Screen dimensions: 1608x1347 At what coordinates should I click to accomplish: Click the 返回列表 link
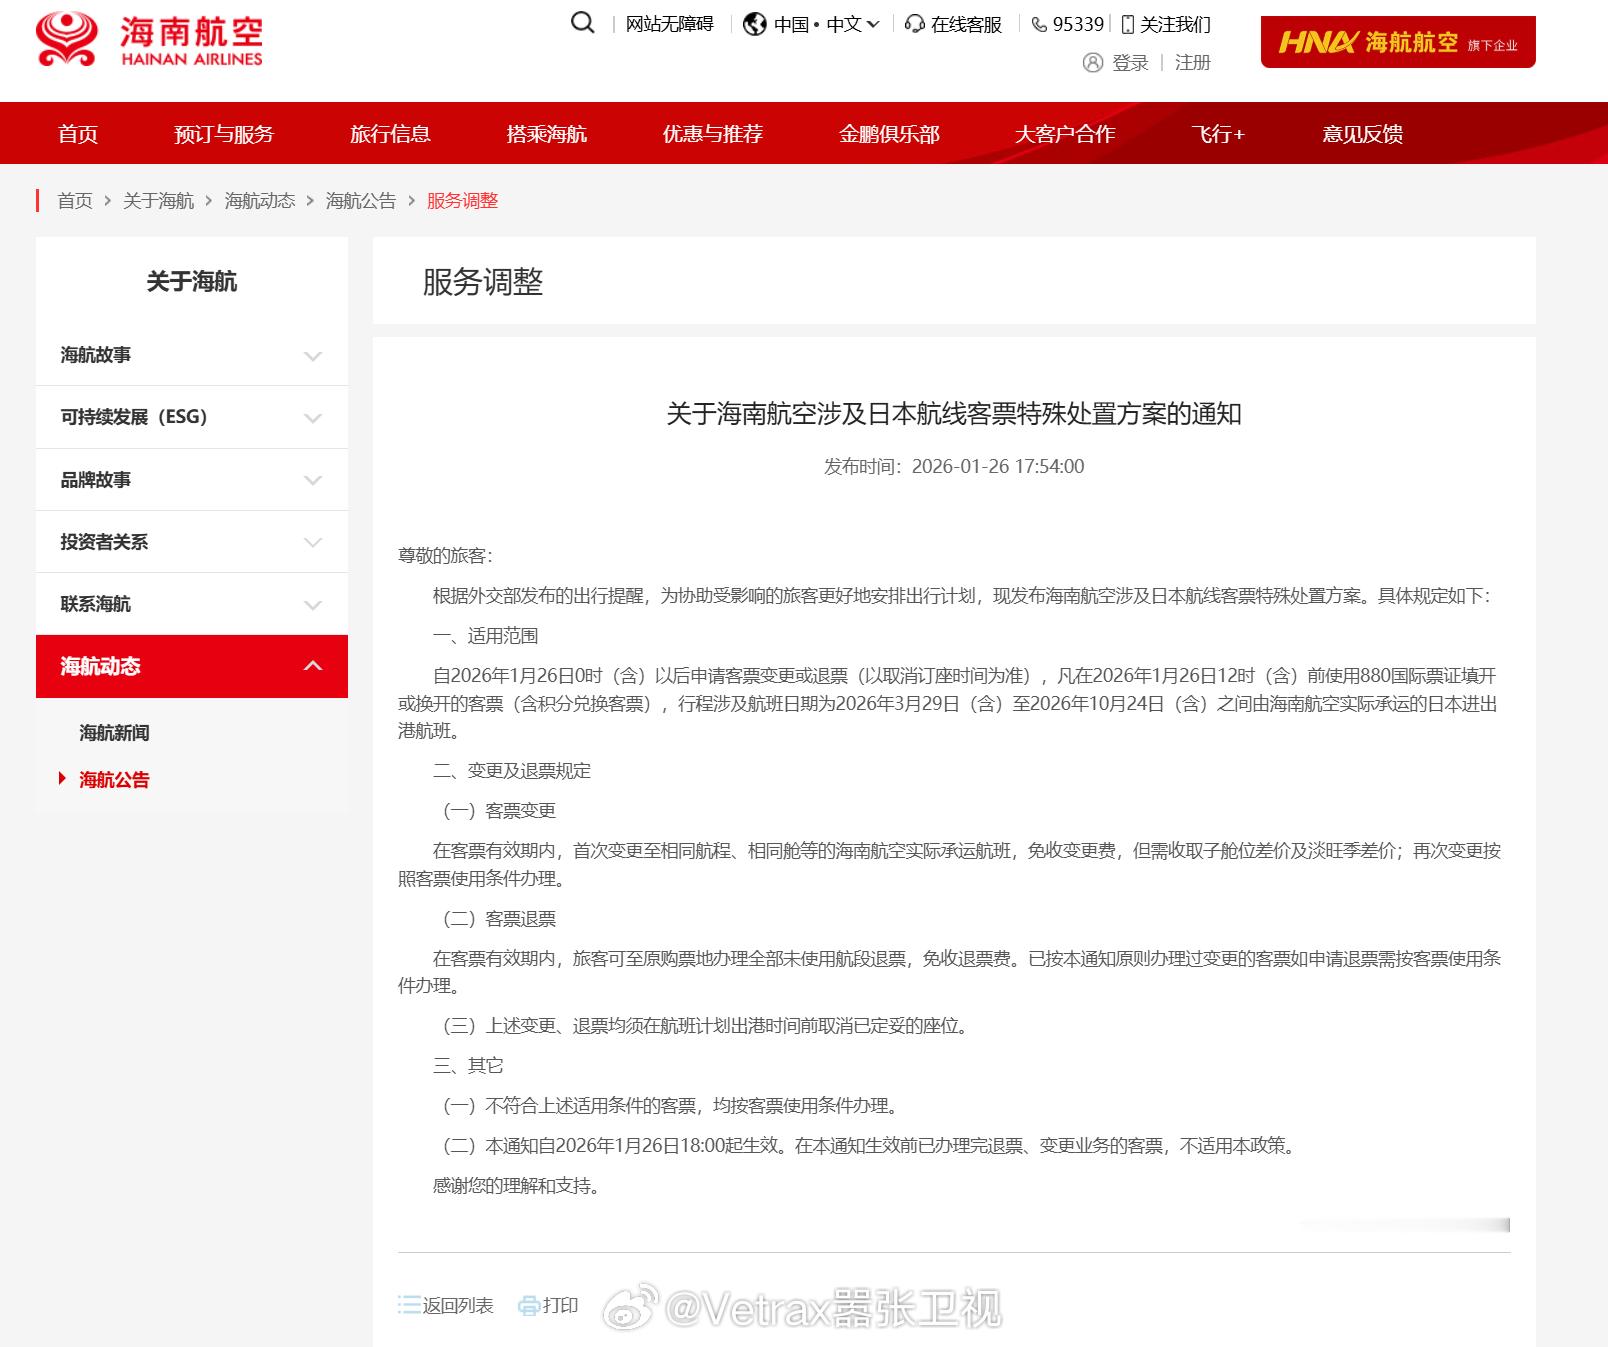[x=458, y=1305]
